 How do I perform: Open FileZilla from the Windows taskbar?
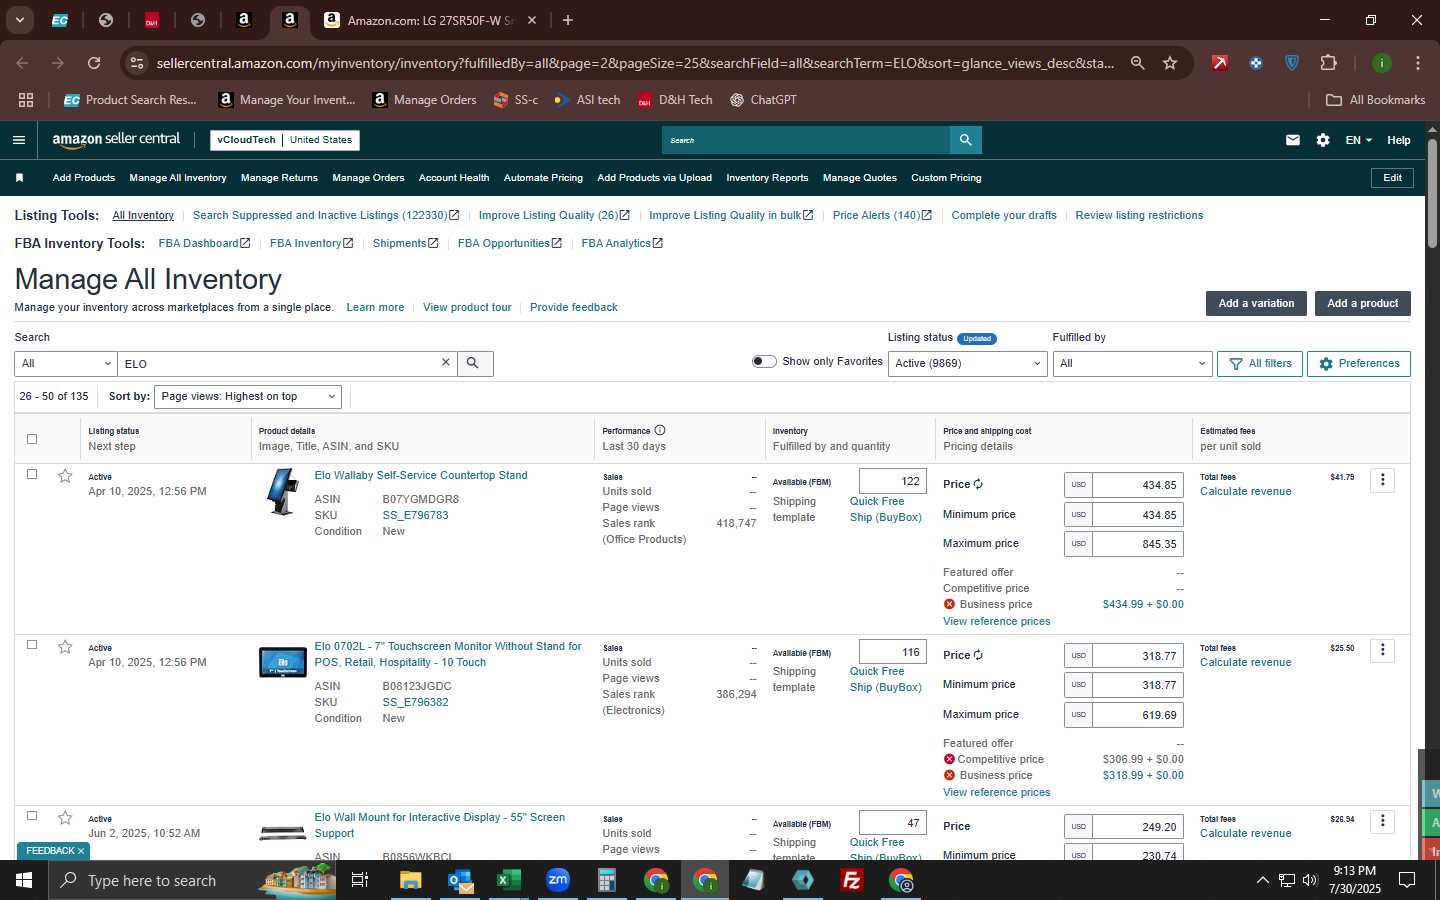click(852, 880)
